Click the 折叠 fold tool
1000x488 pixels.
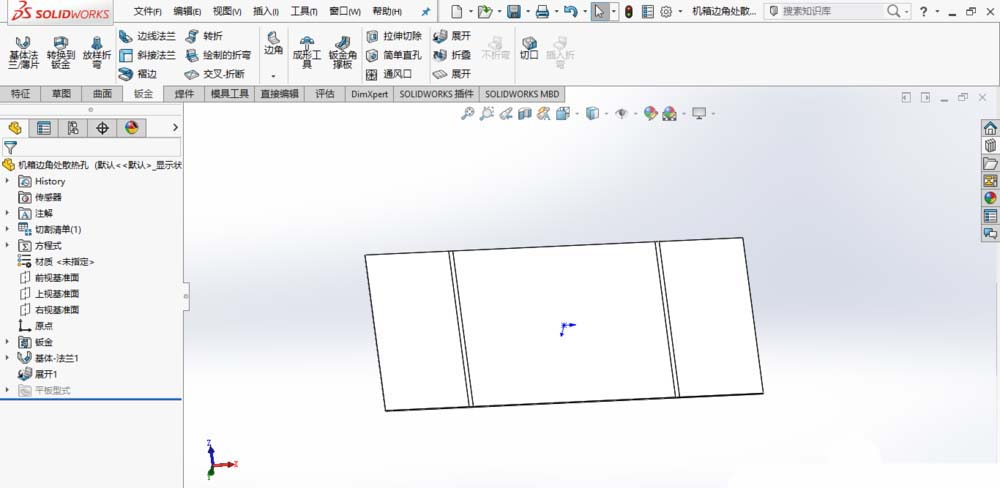tap(452, 55)
